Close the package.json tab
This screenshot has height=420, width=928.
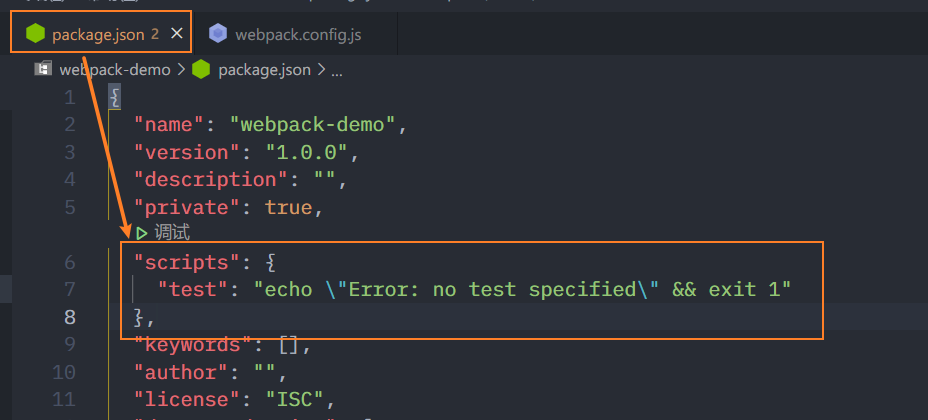[176, 34]
